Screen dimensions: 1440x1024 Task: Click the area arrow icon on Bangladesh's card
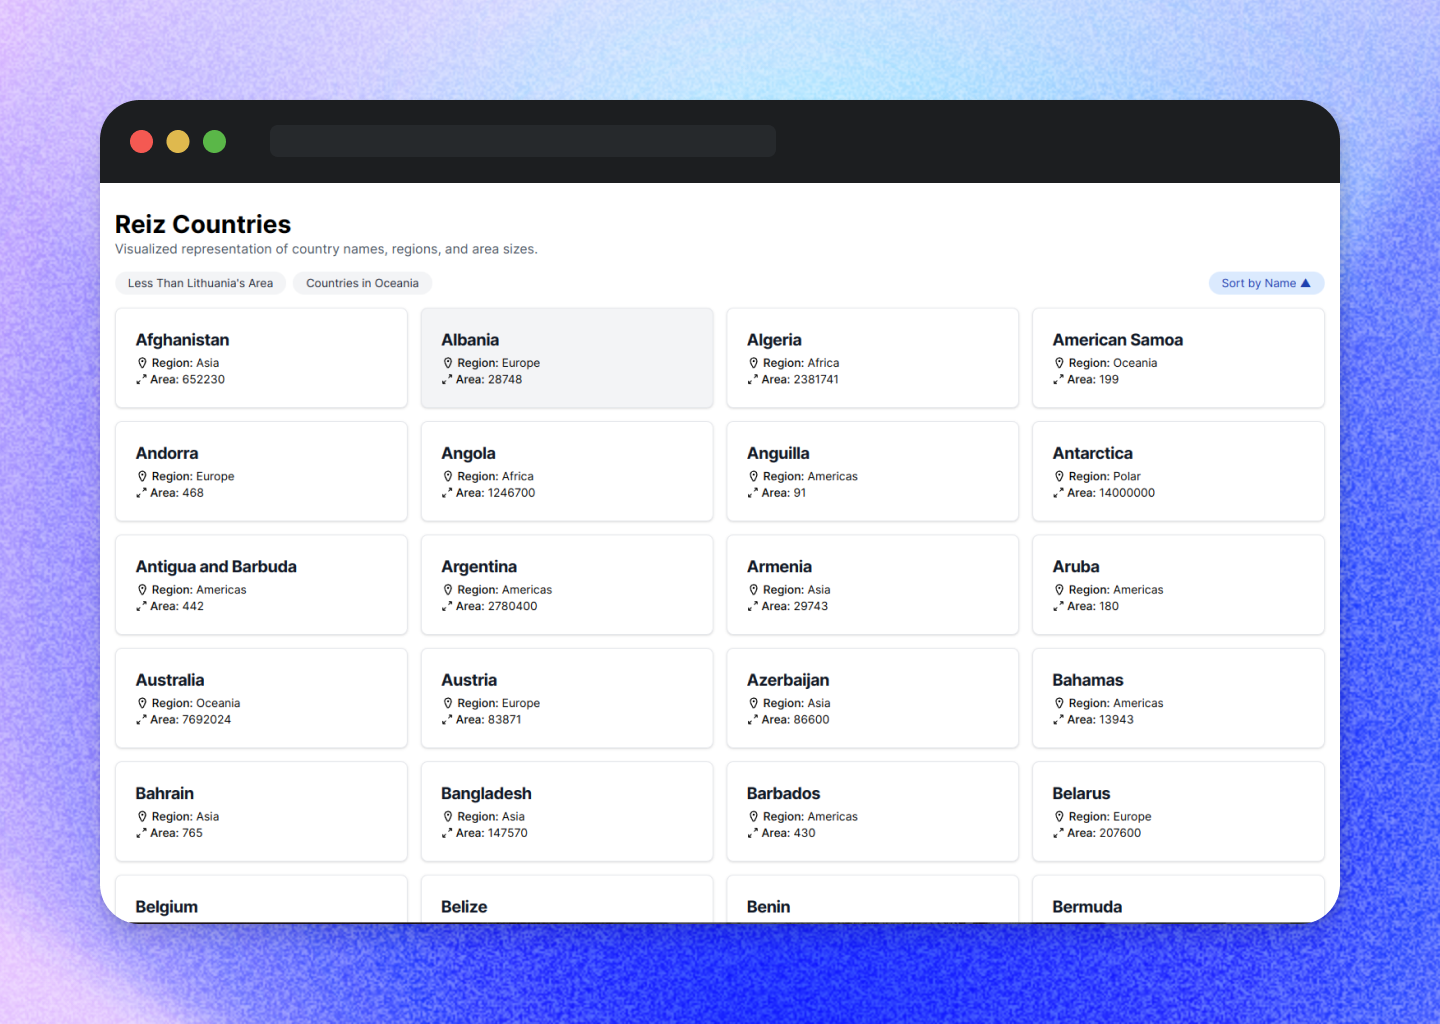click(448, 832)
